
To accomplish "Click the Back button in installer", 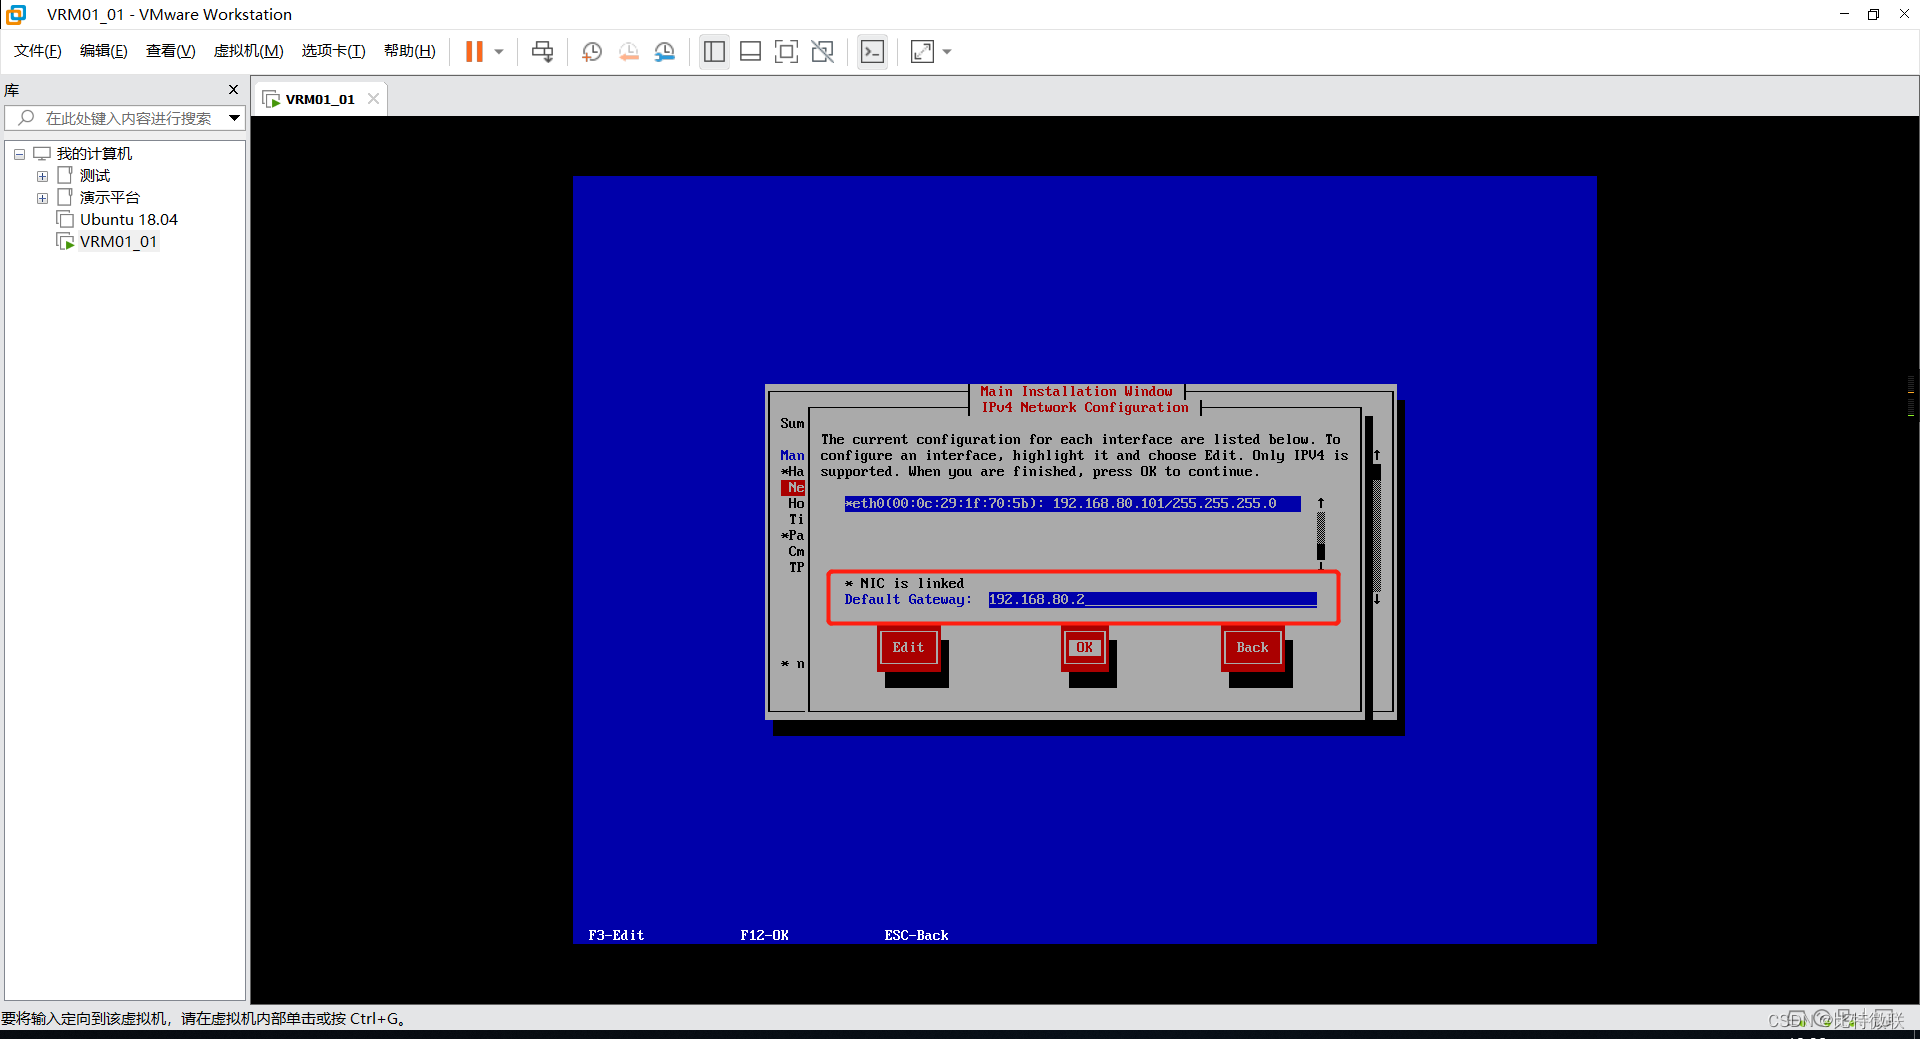I will pos(1252,648).
